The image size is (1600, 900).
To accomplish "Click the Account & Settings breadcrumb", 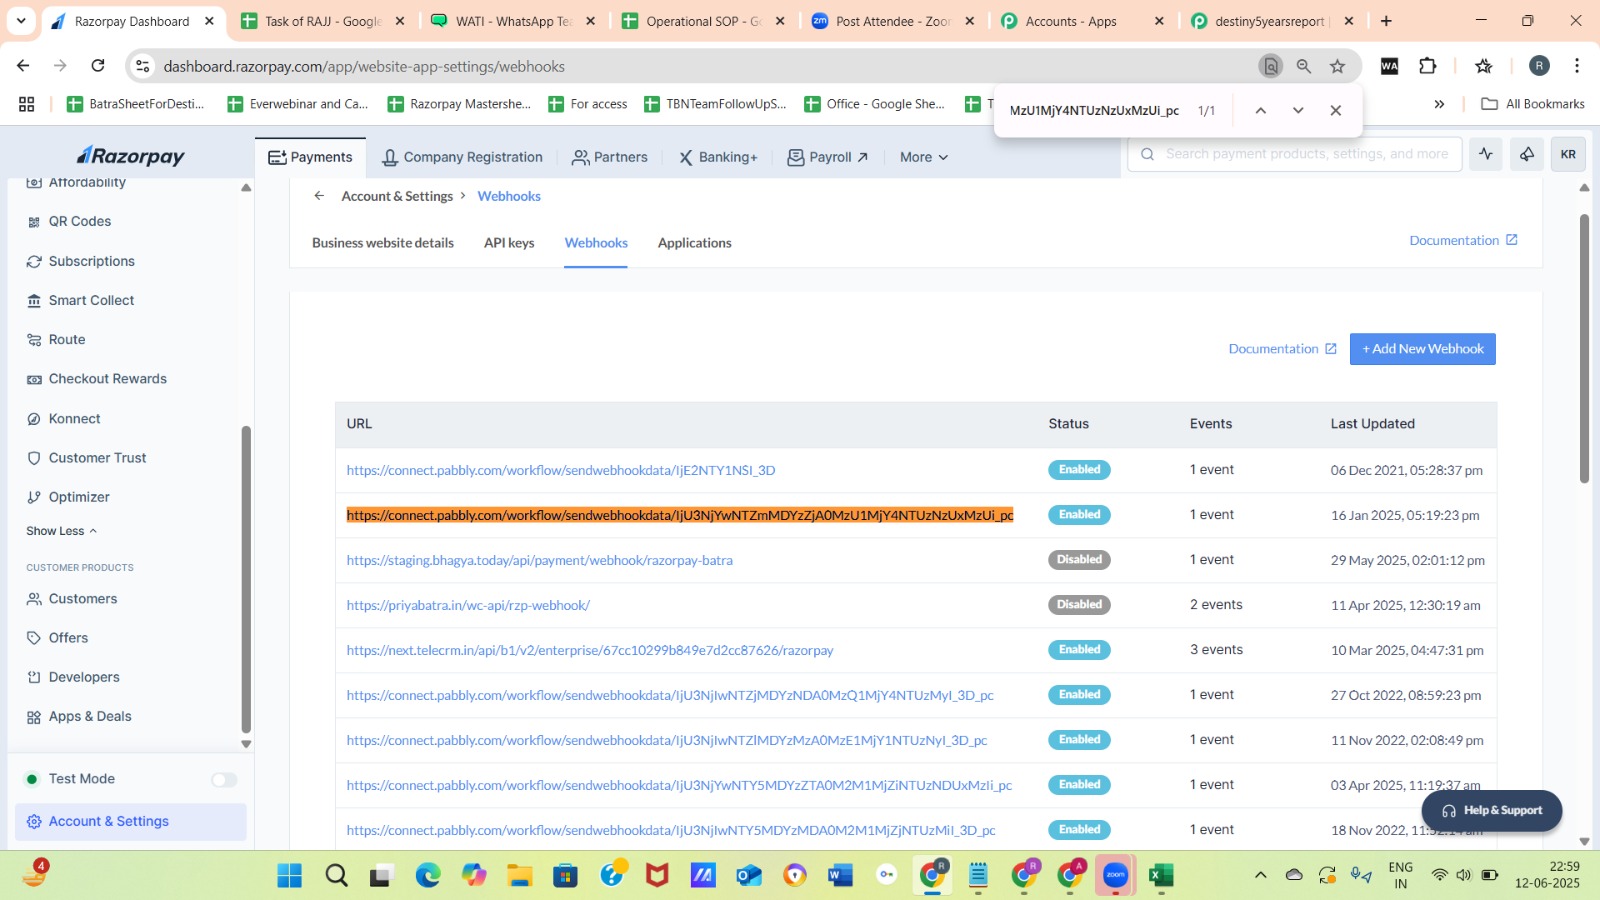I will pyautogui.click(x=397, y=196).
